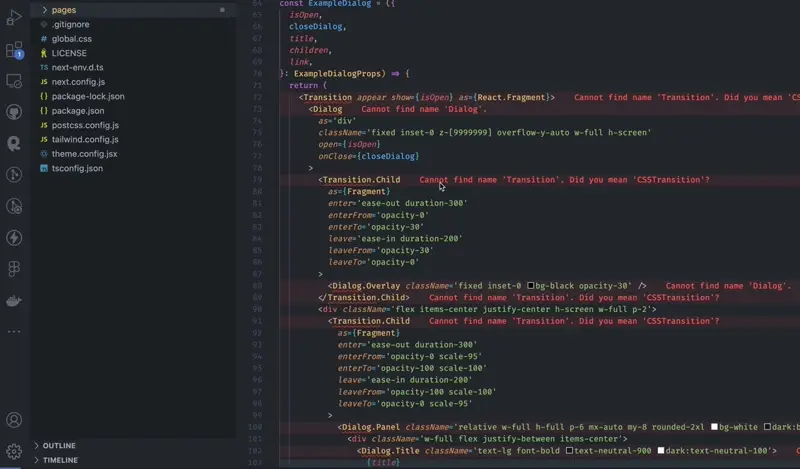Open the Remote Explorer view
This screenshot has height=469, width=800.
pos(14,81)
